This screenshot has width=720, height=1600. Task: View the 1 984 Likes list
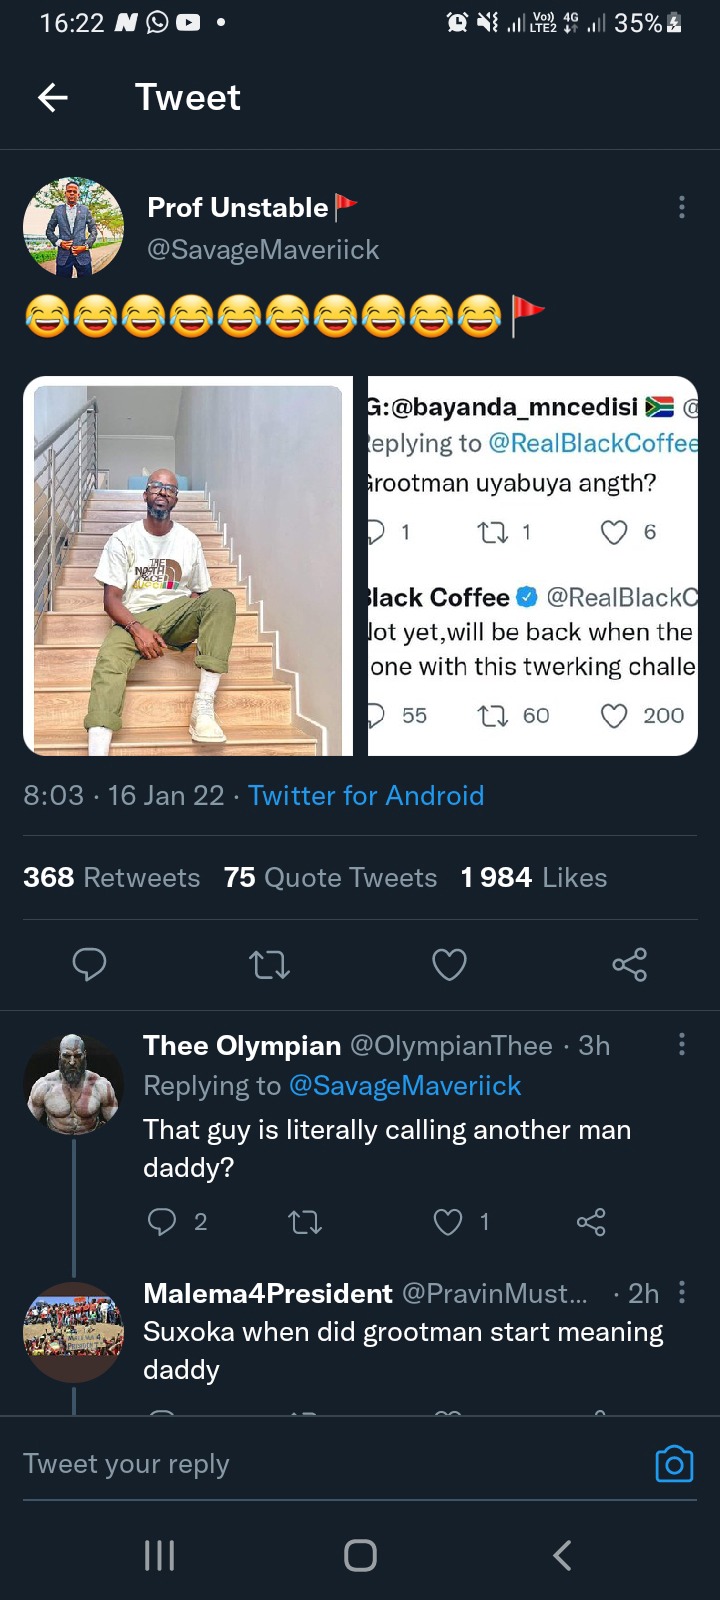click(534, 877)
